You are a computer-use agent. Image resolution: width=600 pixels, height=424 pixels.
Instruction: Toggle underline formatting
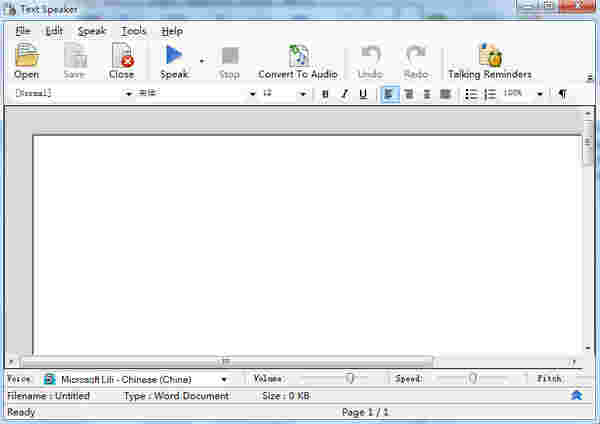coord(362,94)
